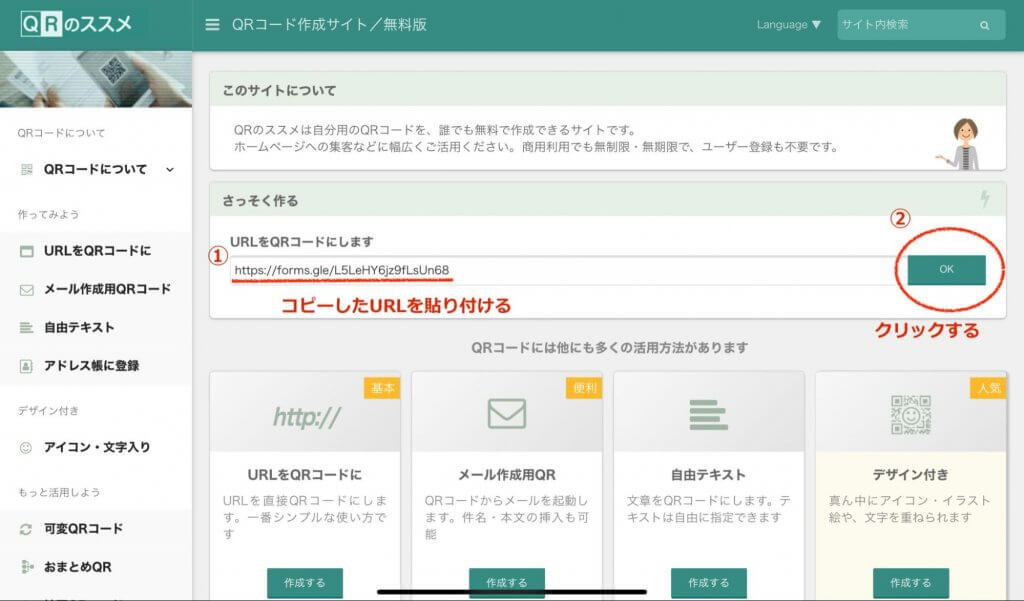
Task: Open the hamburger menu icon in header
Action: pyautogui.click(x=212, y=25)
